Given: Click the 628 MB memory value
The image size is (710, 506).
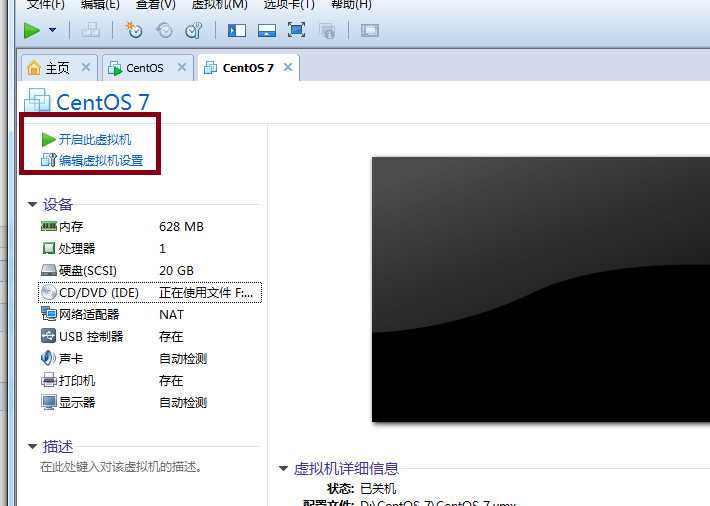Looking at the screenshot, I should point(181,226).
